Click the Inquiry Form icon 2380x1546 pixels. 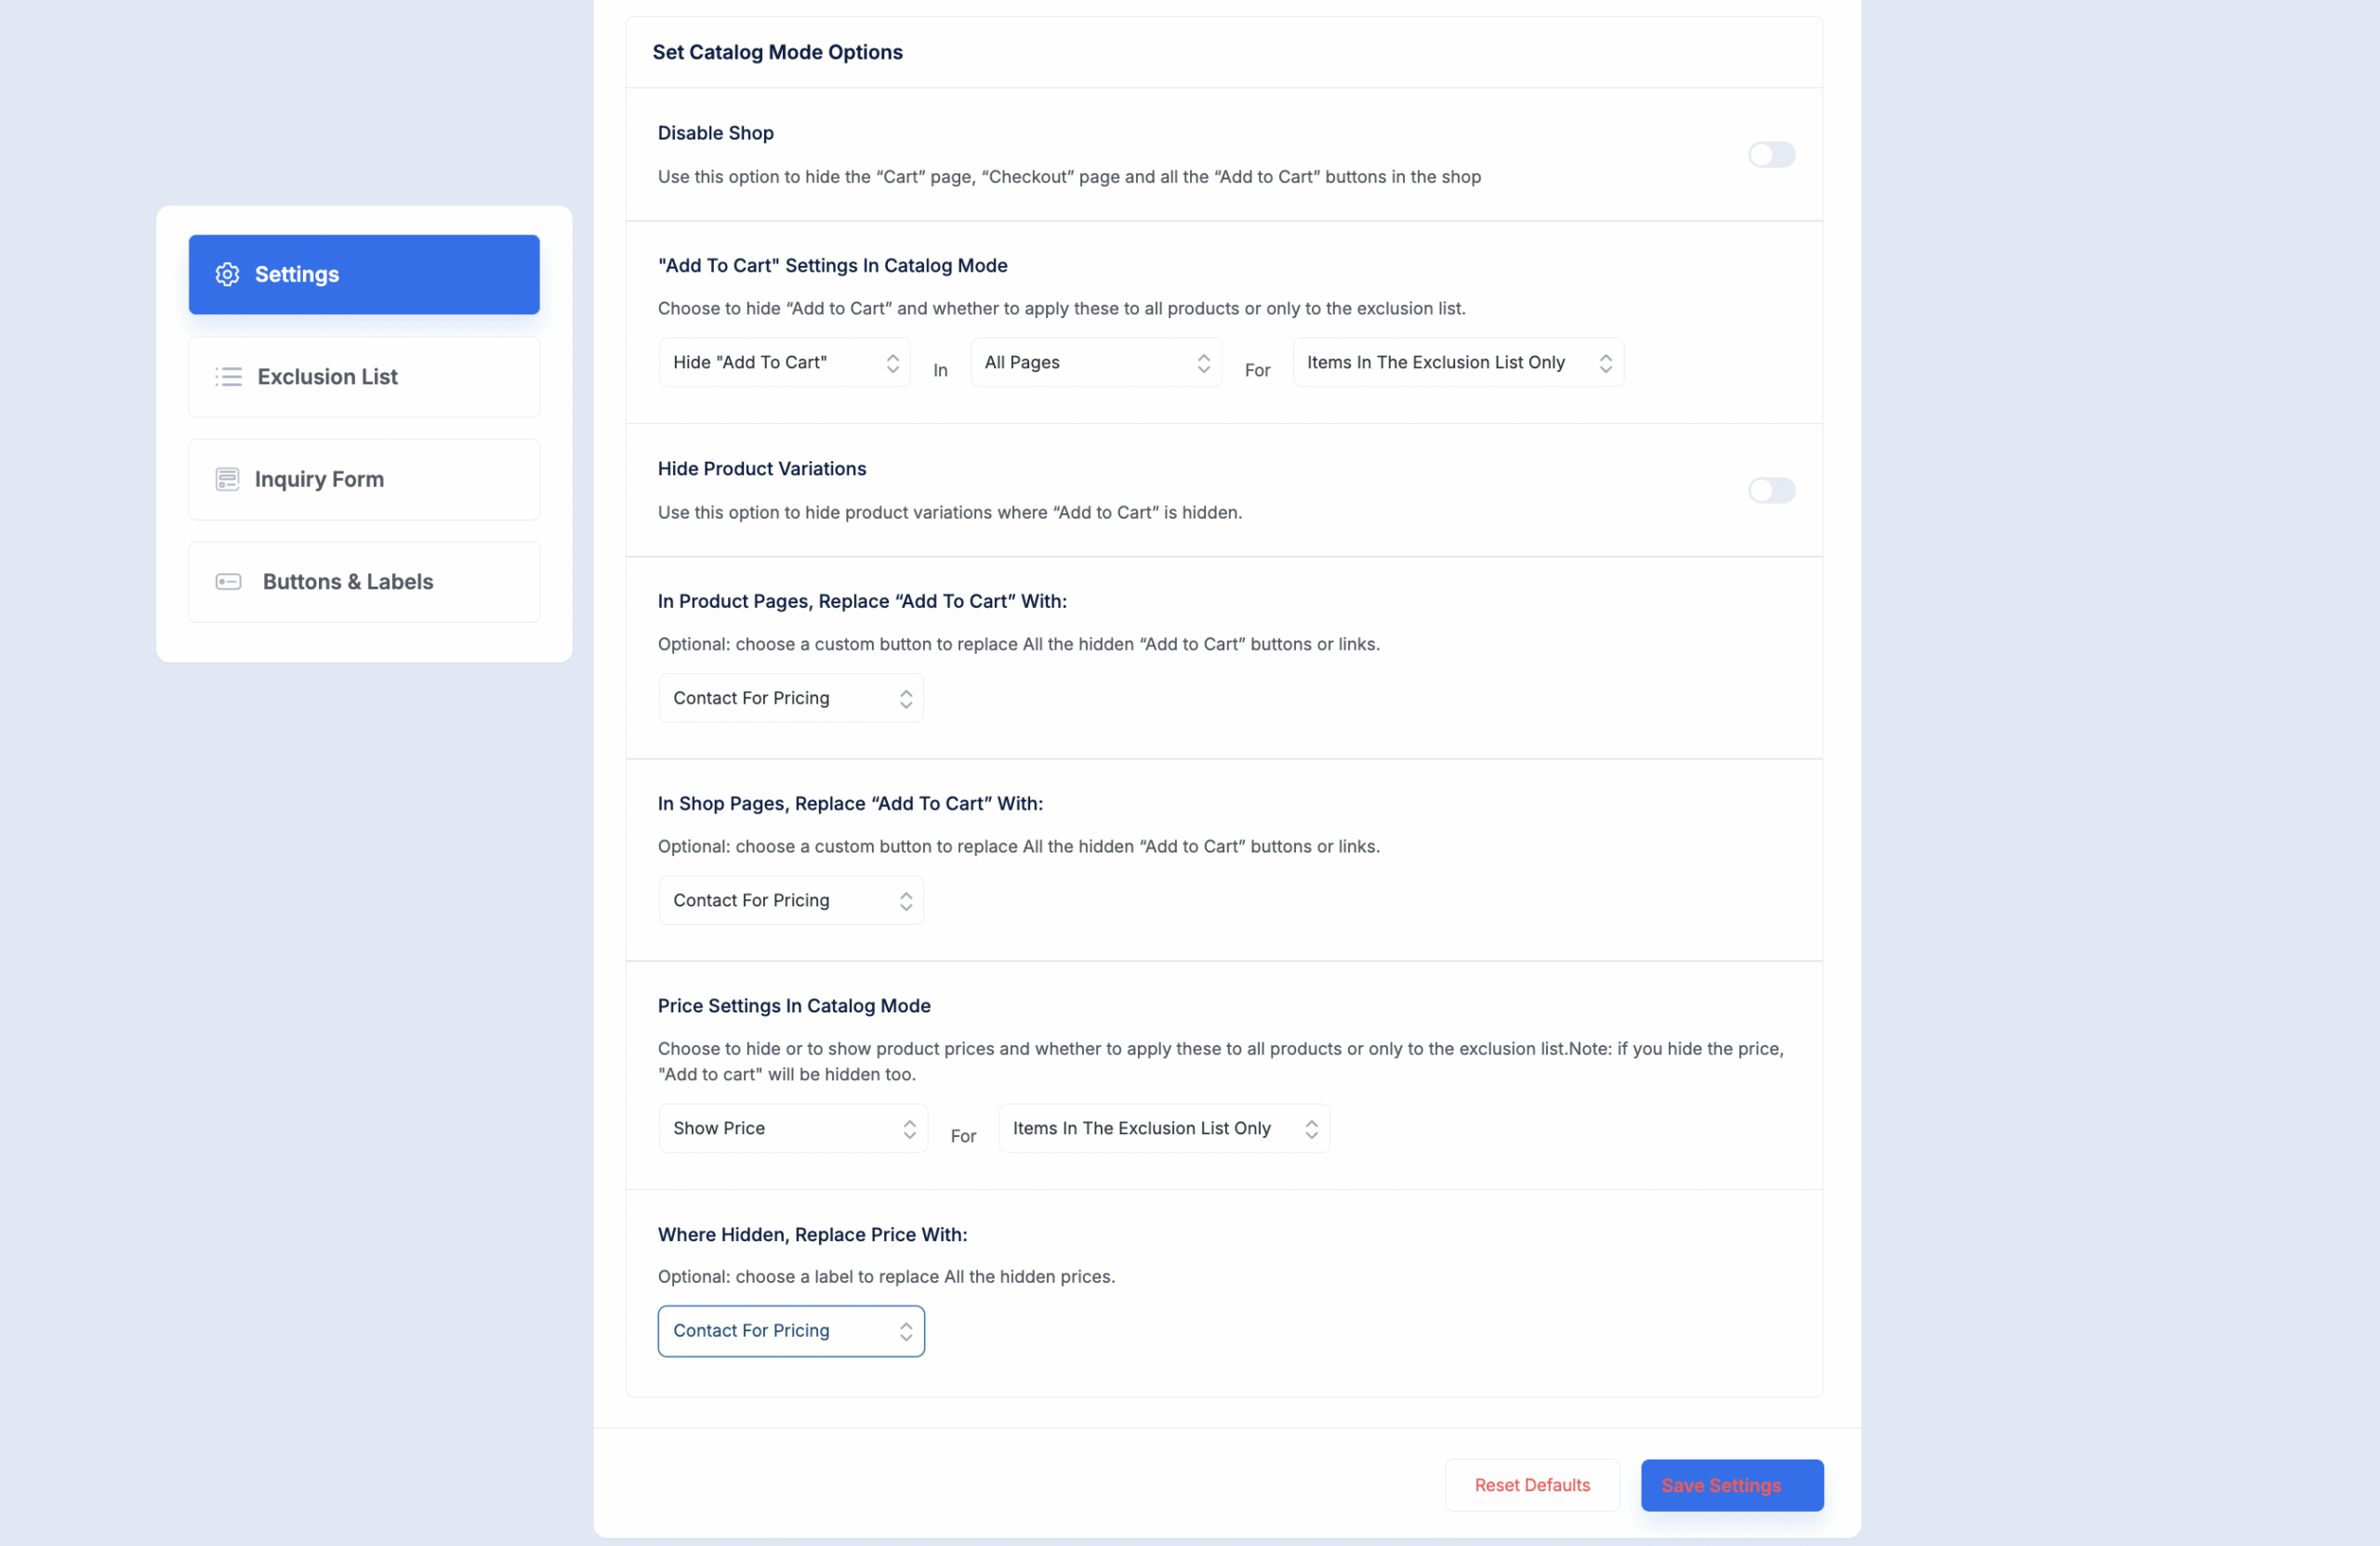click(x=228, y=479)
